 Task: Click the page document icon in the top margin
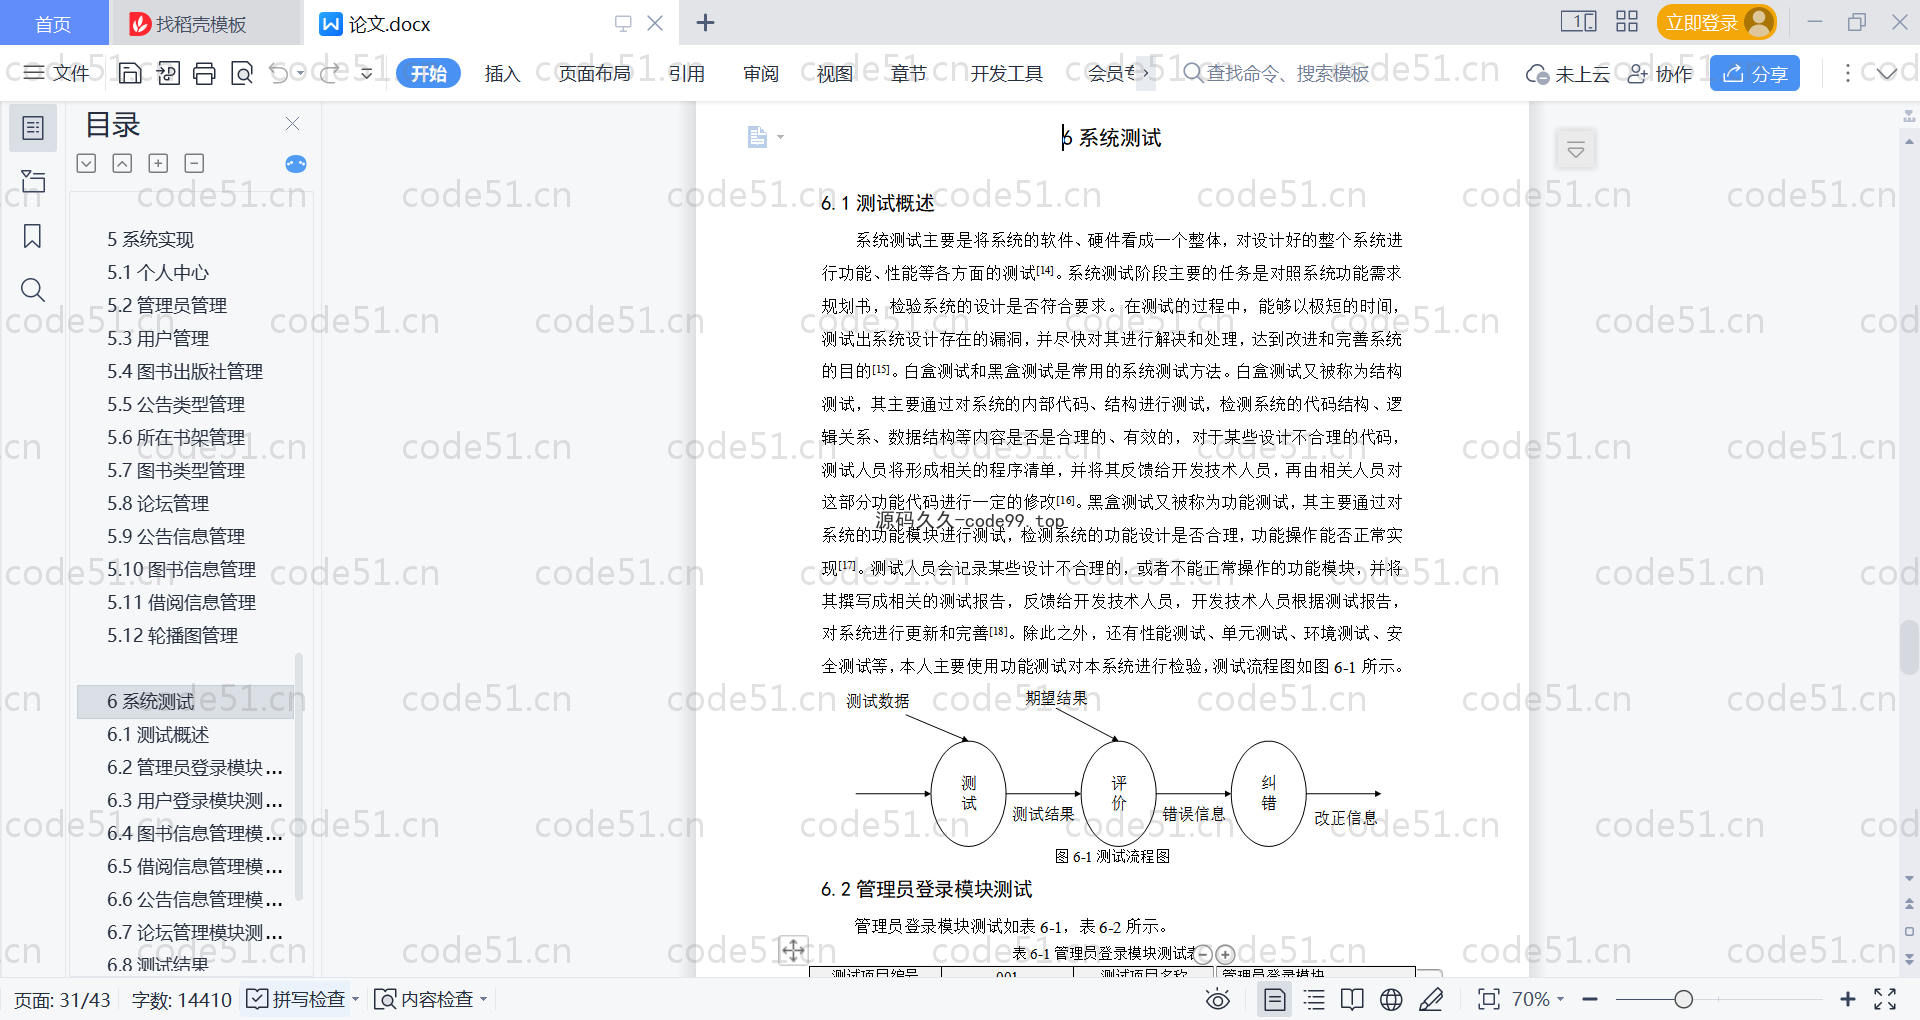coord(757,137)
